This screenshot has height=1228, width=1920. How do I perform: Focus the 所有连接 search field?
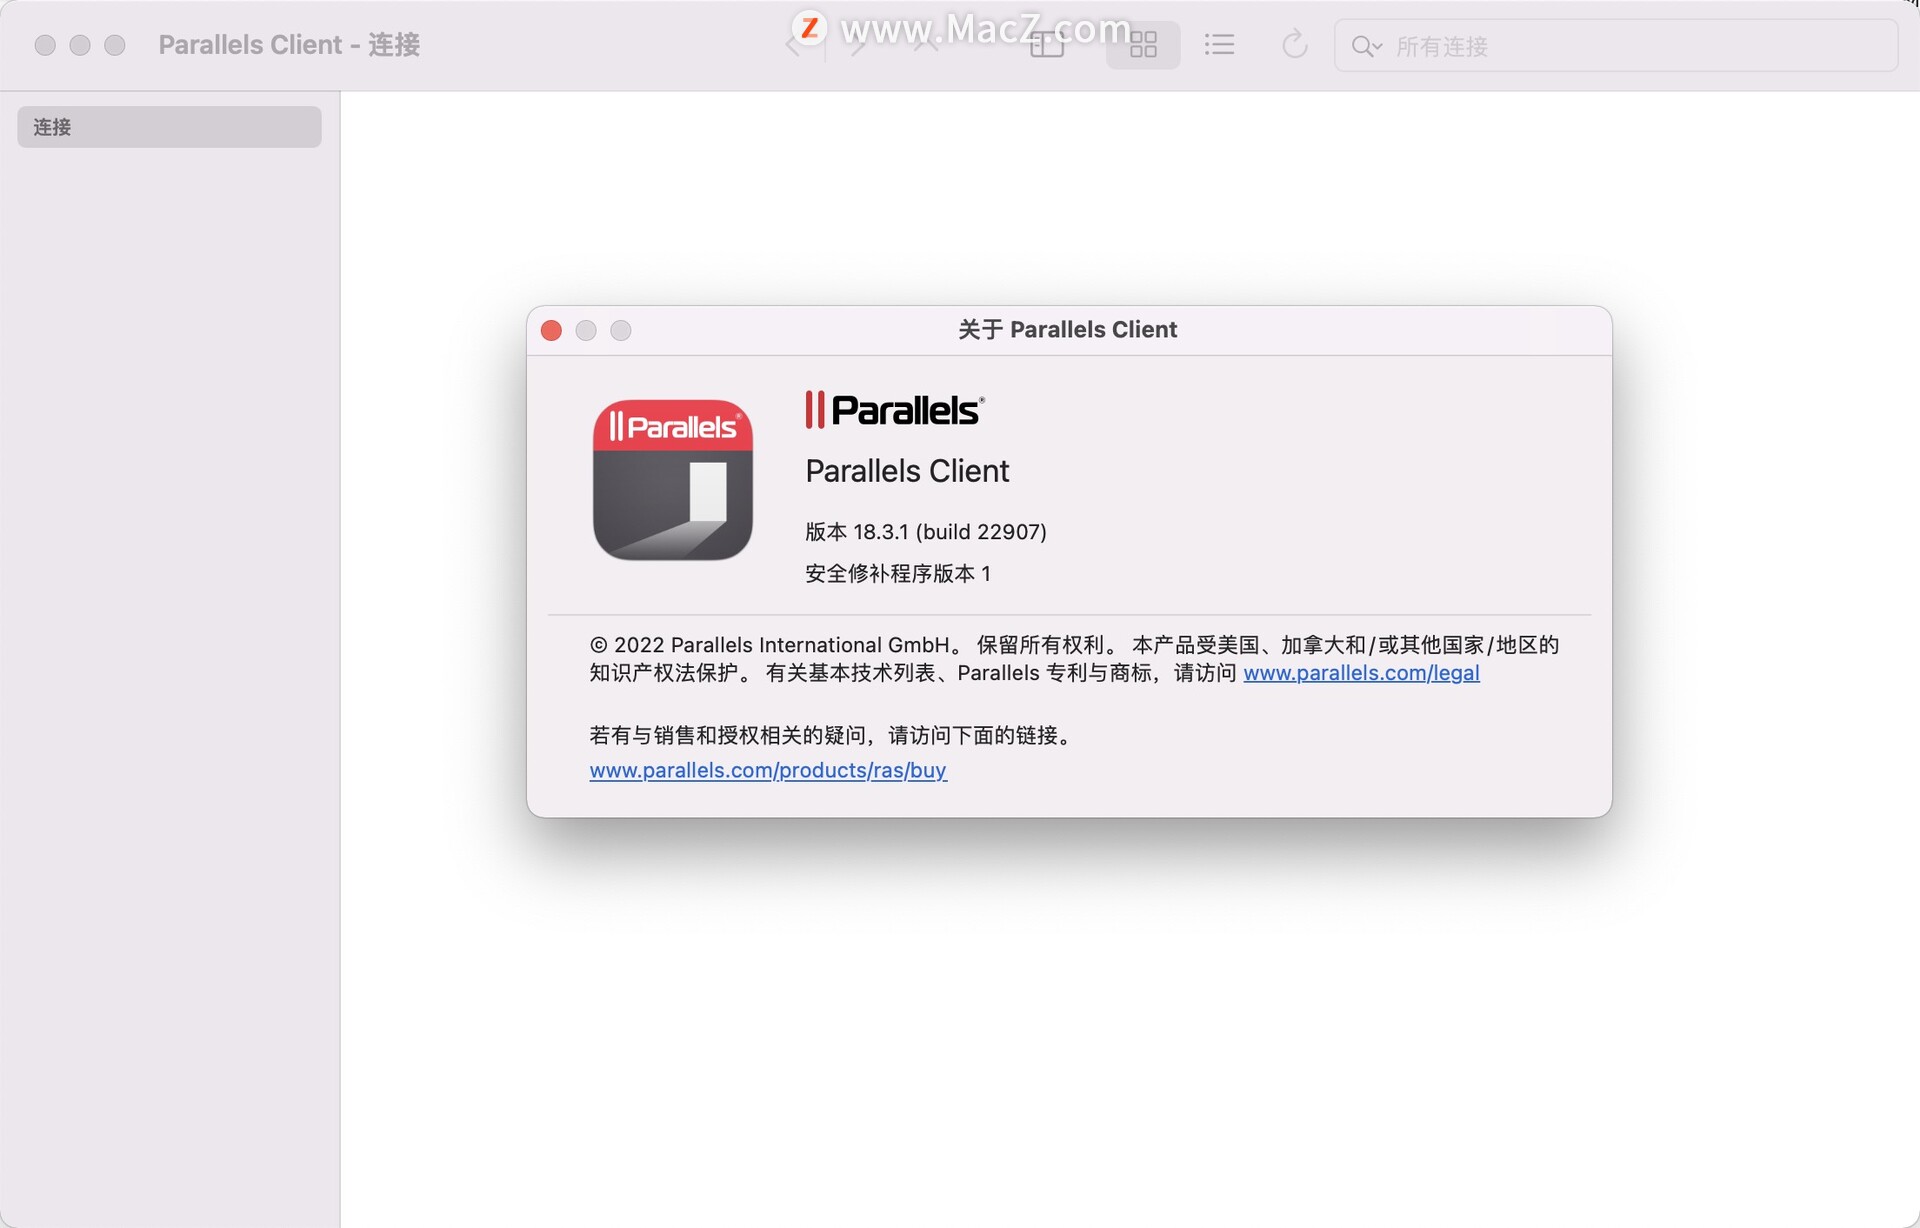(x=1616, y=46)
